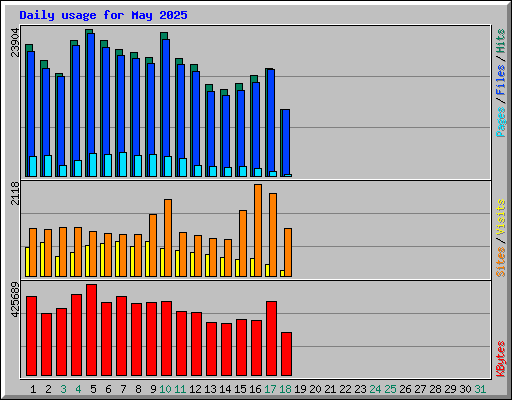This screenshot has height=400, width=512.
Task: Click day 5 label on the x-axis
Action: (93, 389)
